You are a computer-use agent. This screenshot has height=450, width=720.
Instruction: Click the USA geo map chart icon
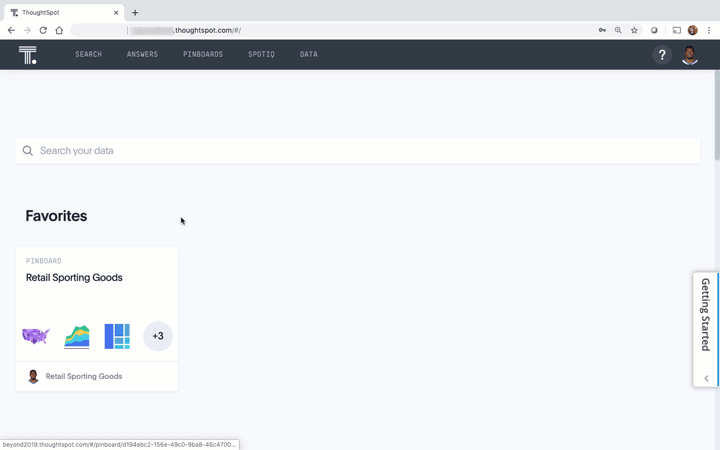36,336
